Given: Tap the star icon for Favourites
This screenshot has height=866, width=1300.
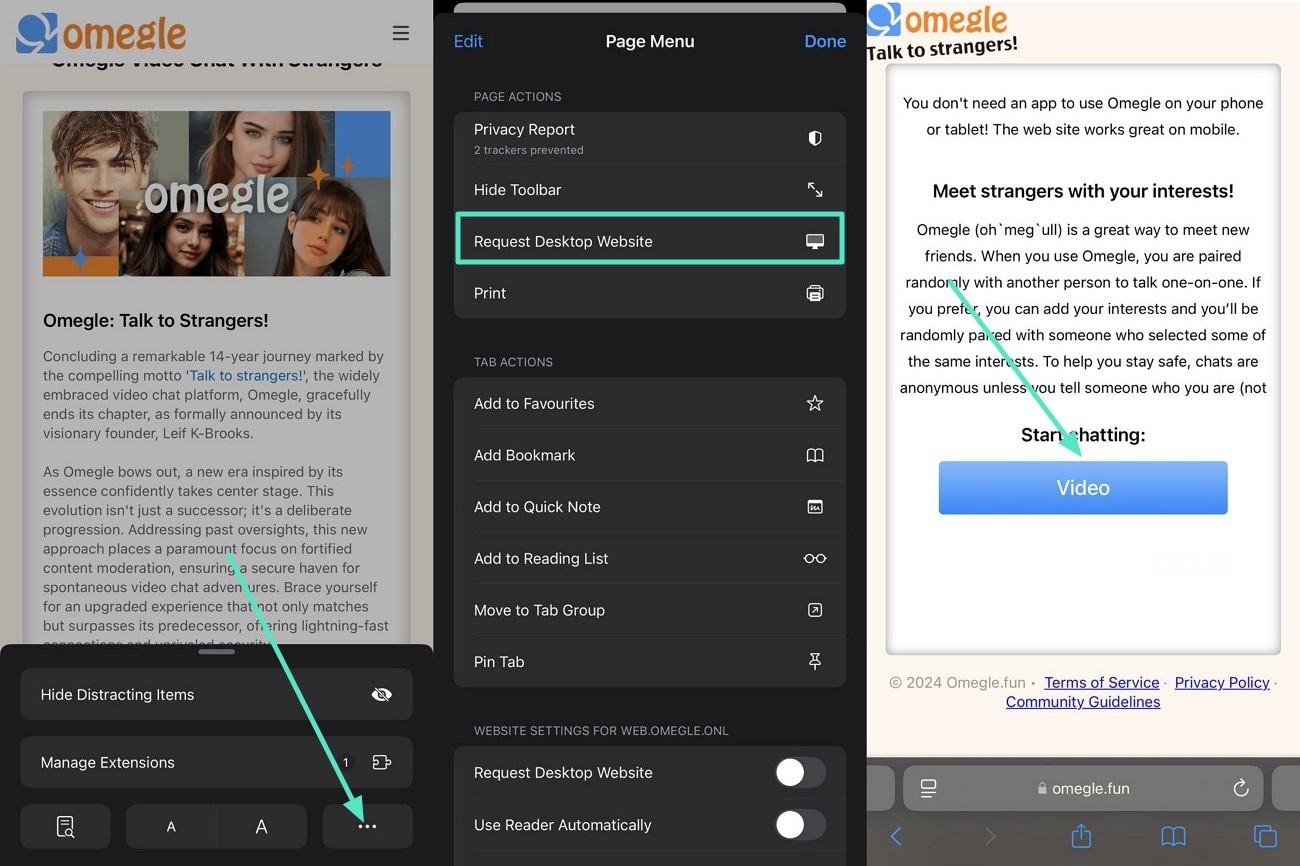Looking at the screenshot, I should pos(815,403).
